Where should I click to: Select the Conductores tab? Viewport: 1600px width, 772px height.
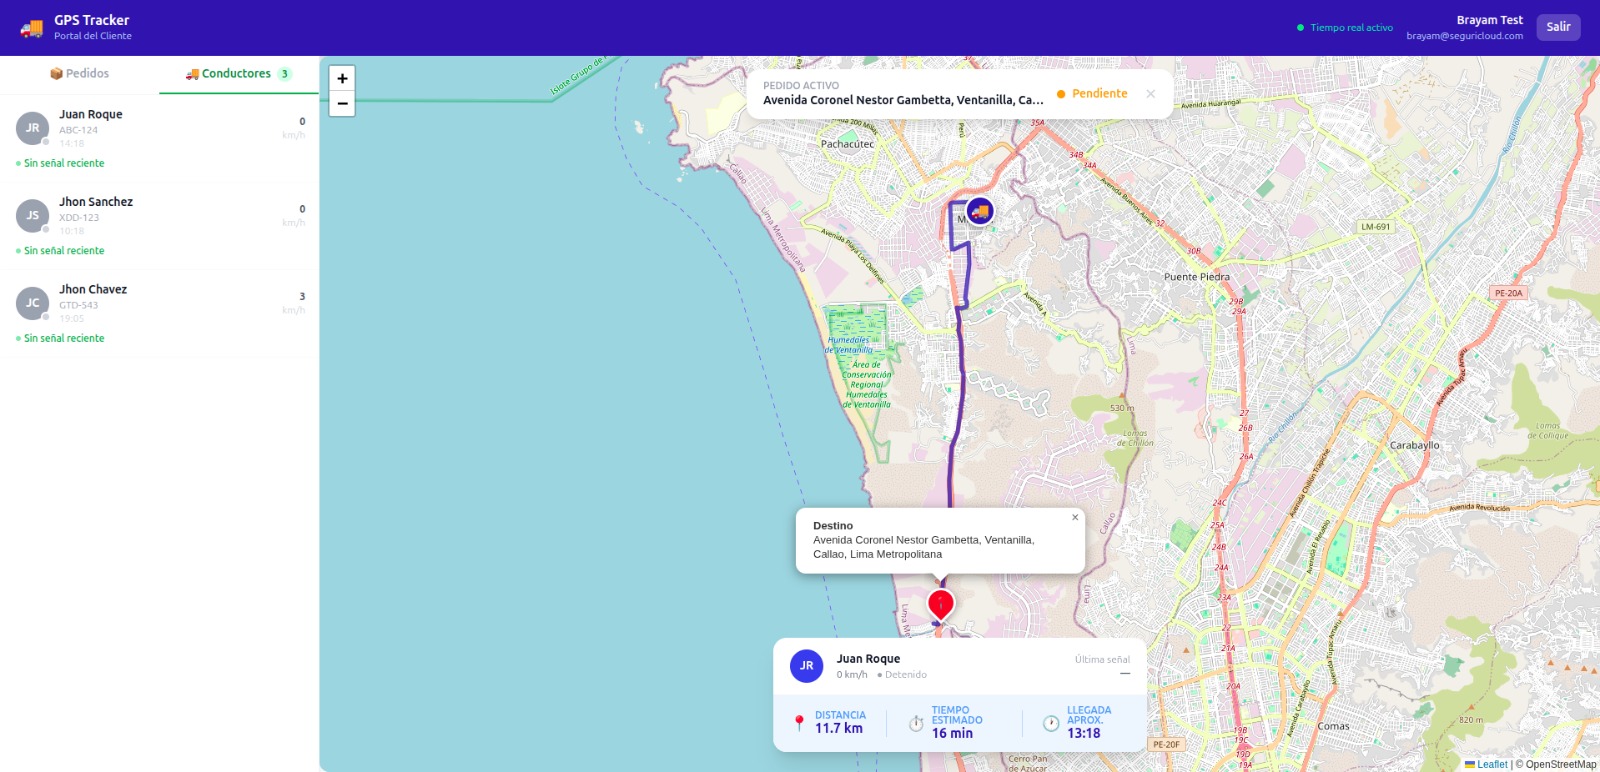(x=239, y=74)
